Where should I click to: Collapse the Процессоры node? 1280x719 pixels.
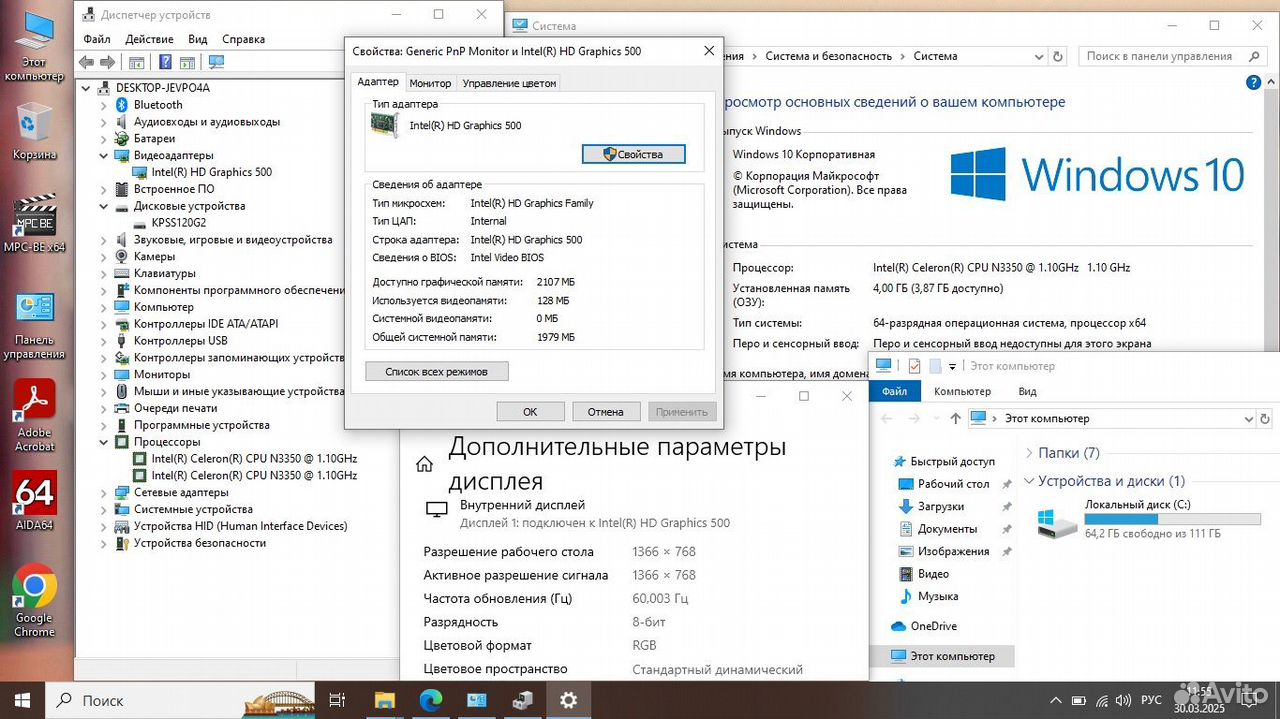pyautogui.click(x=104, y=442)
